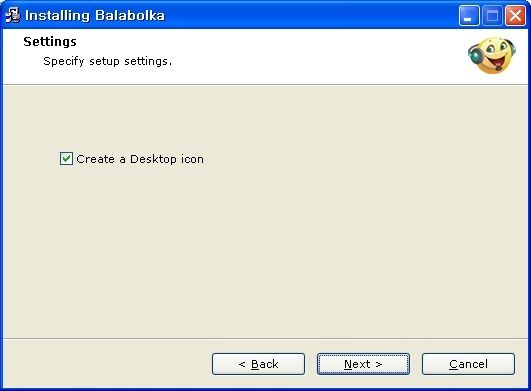Click the installer icon in the title bar

click(13, 15)
